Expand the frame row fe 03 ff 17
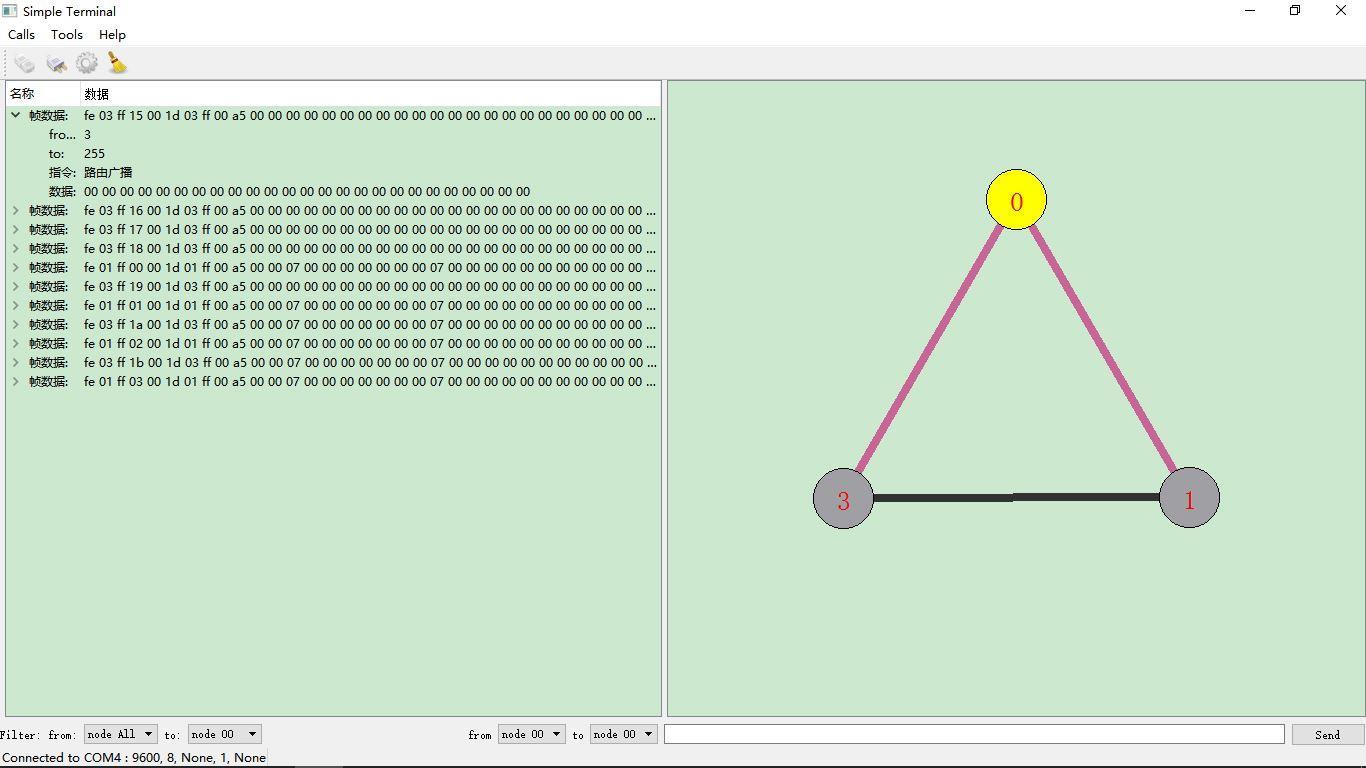 [15, 229]
